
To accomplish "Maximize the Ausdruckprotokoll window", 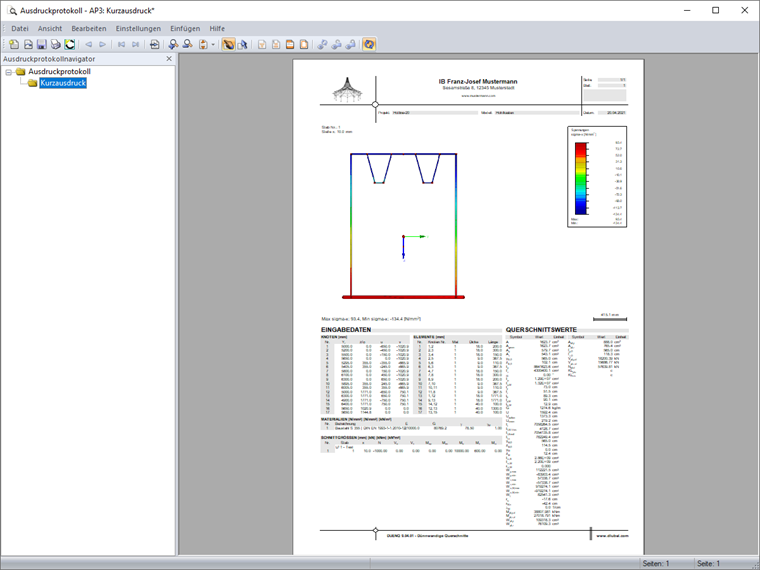I will pos(715,10).
